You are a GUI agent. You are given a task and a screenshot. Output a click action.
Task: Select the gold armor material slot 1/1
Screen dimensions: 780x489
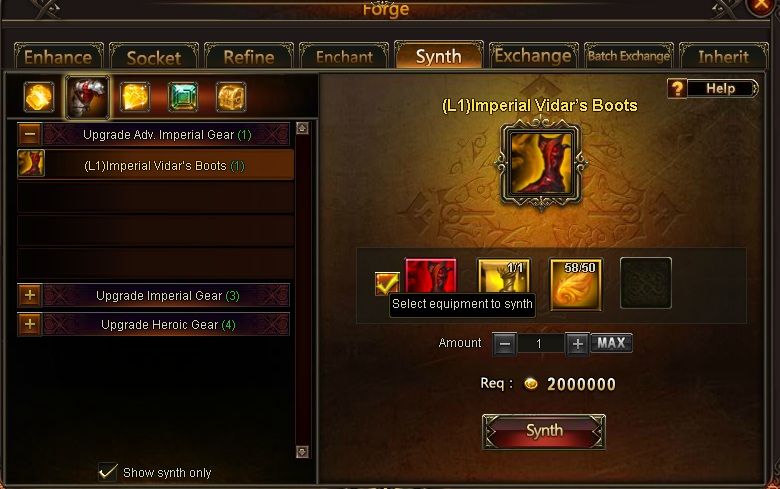504,277
